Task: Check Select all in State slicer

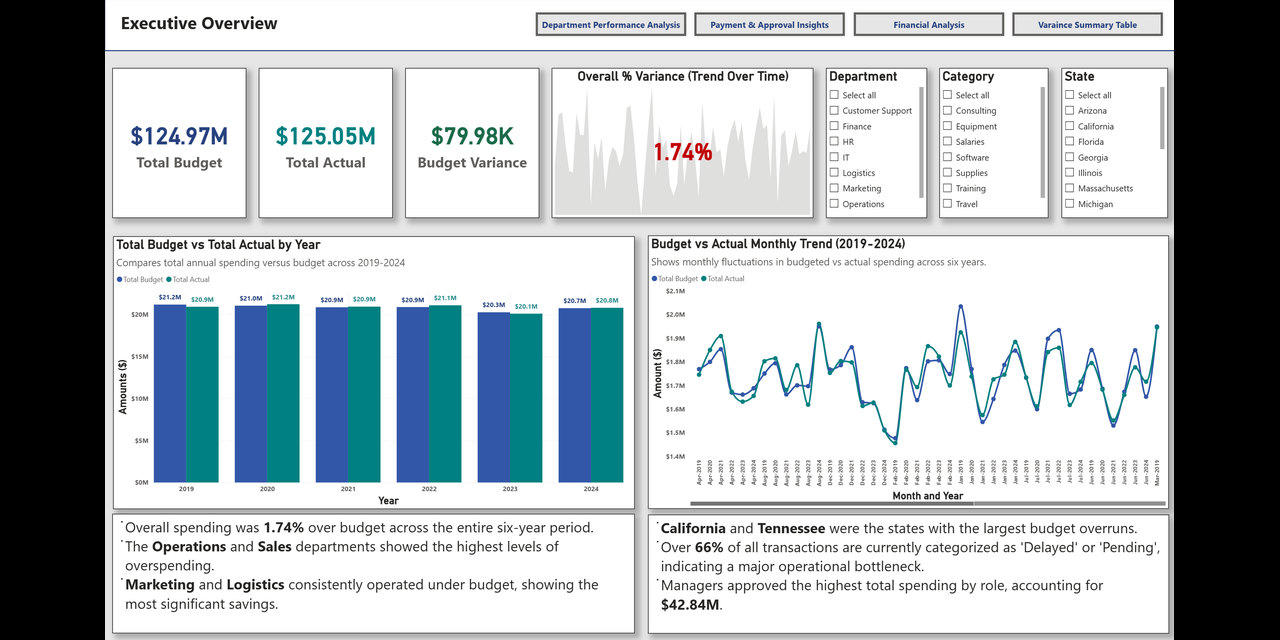Action: click(1069, 95)
